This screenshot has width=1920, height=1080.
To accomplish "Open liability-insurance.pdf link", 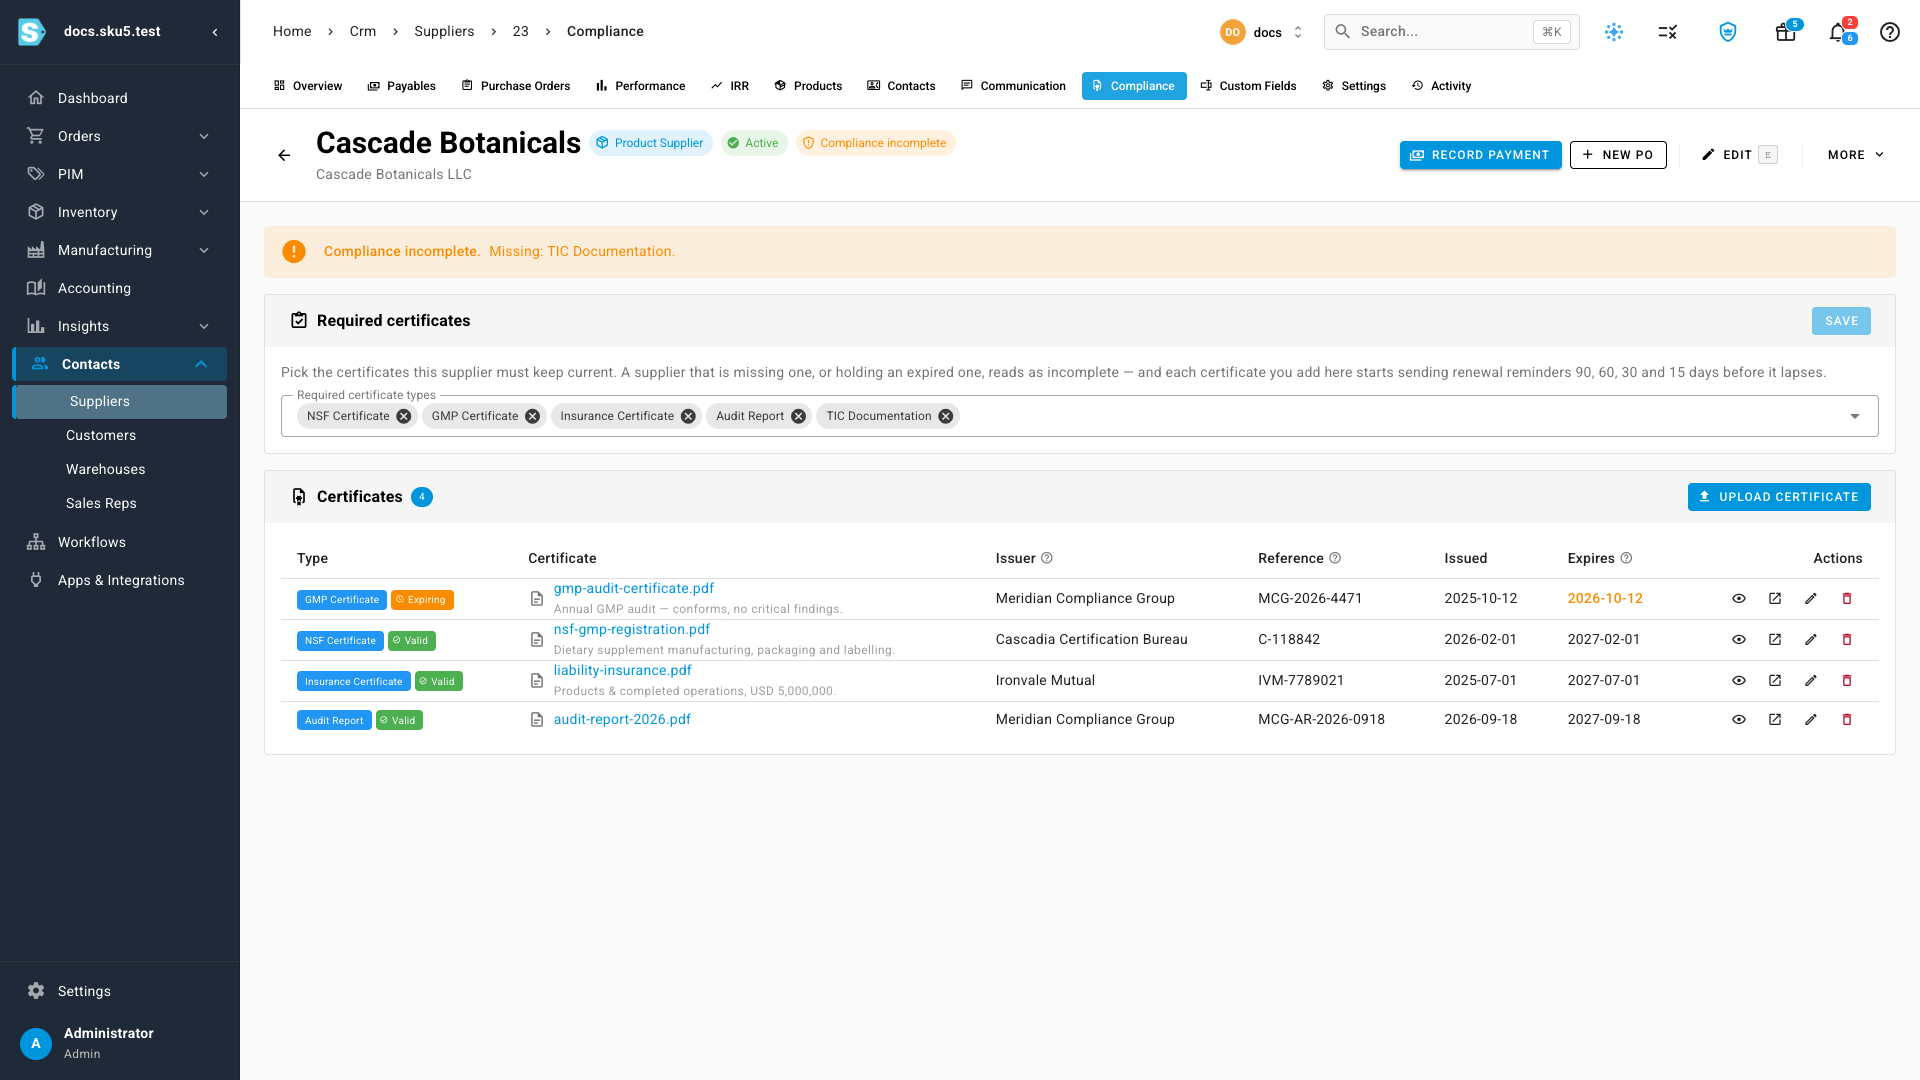I will [623, 671].
